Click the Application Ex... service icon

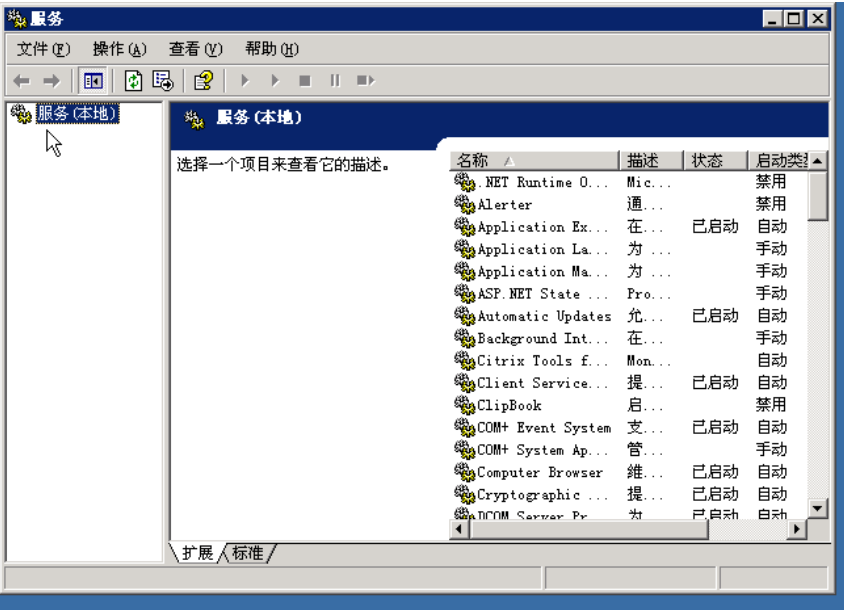tap(465, 227)
